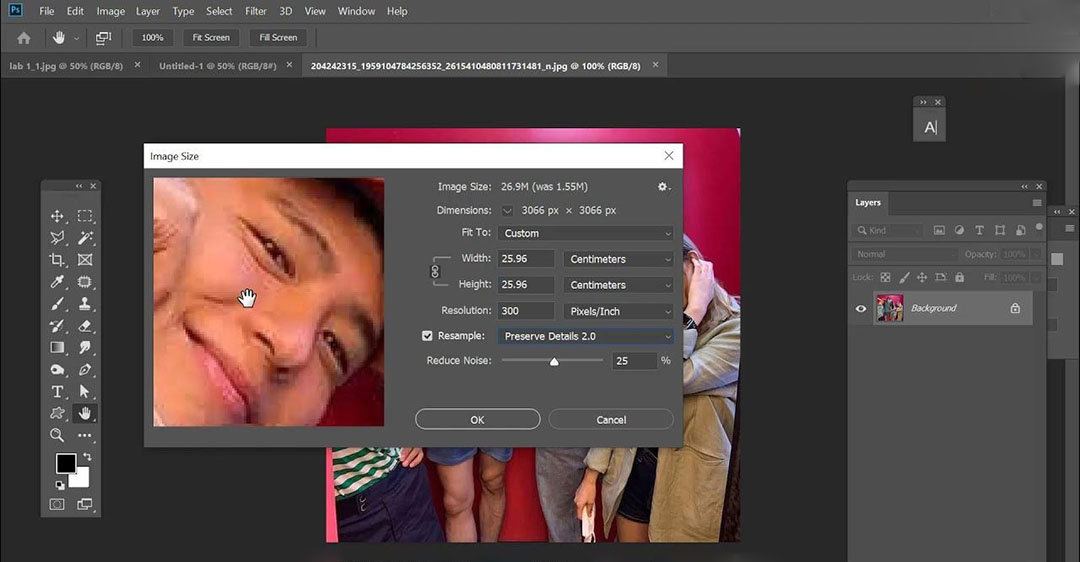
Task: Select the Eraser tool
Action: click(85, 326)
